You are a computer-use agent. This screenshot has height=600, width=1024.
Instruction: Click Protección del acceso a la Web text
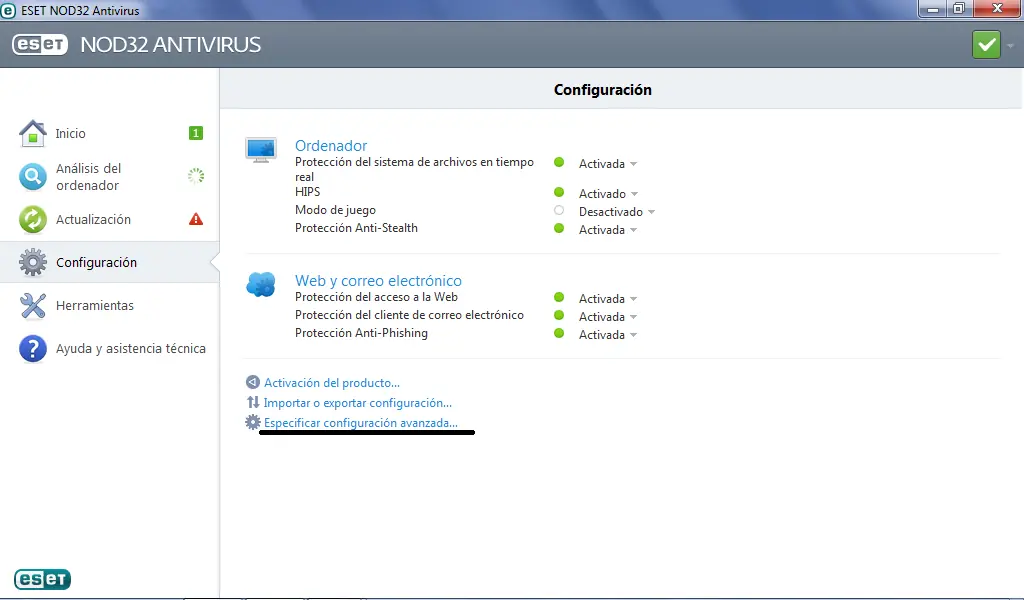pyautogui.click(x=376, y=297)
